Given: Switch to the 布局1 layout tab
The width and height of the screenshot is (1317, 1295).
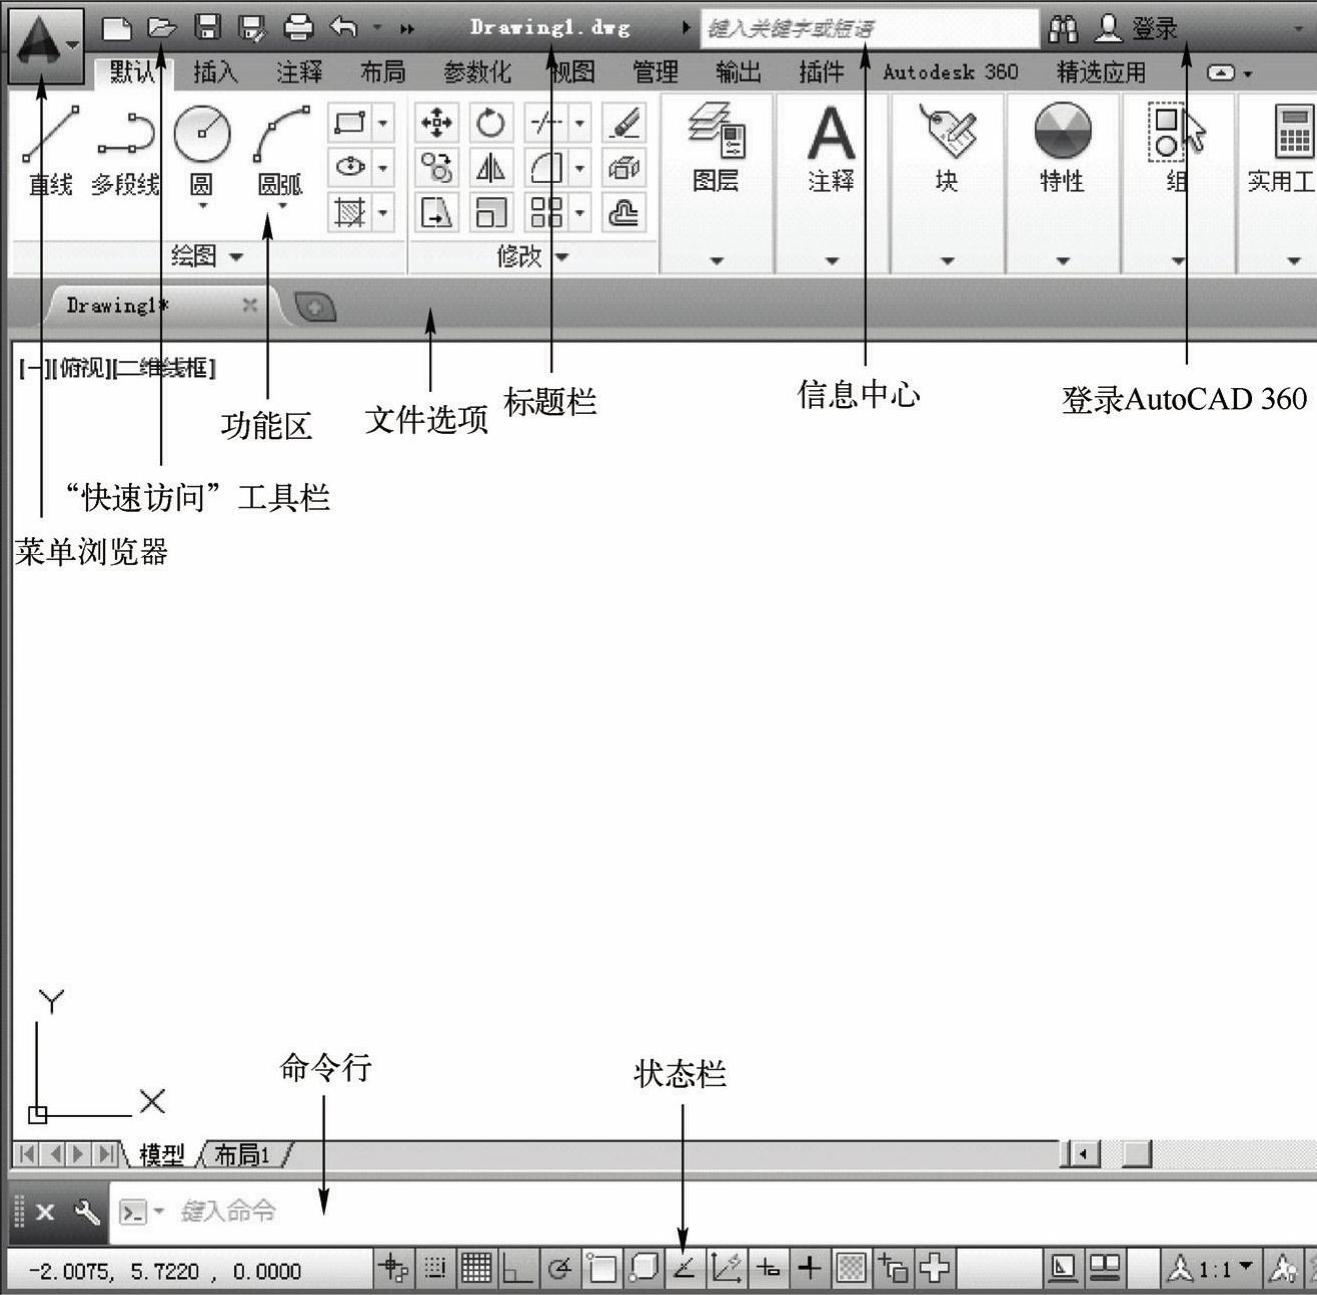Looking at the screenshot, I should (243, 1155).
